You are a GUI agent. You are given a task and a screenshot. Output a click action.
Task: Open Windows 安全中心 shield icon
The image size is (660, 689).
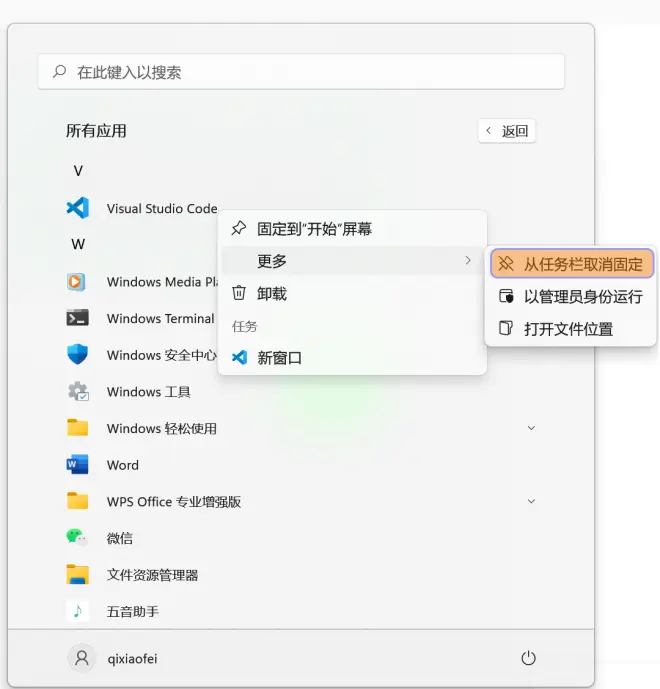[x=77, y=354]
